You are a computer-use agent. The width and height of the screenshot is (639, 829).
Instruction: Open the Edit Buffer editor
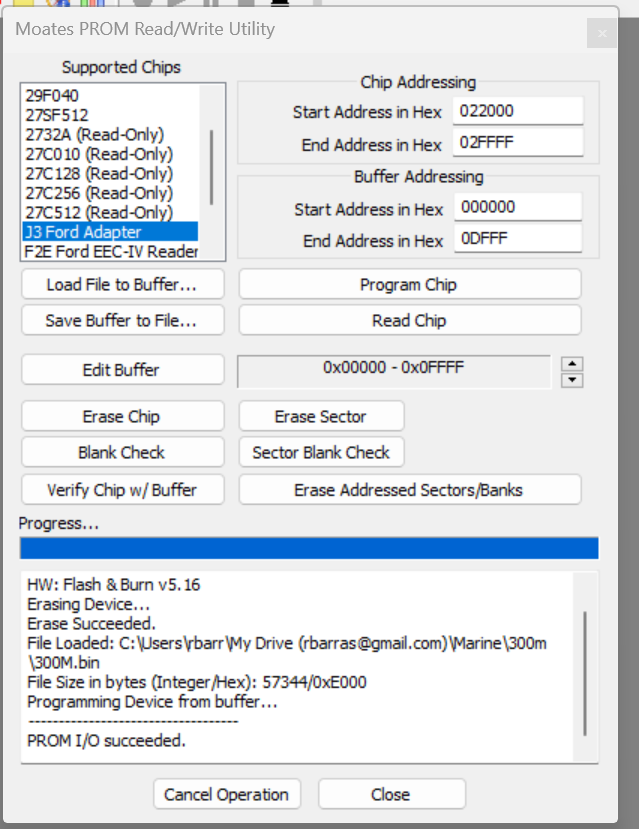122,370
